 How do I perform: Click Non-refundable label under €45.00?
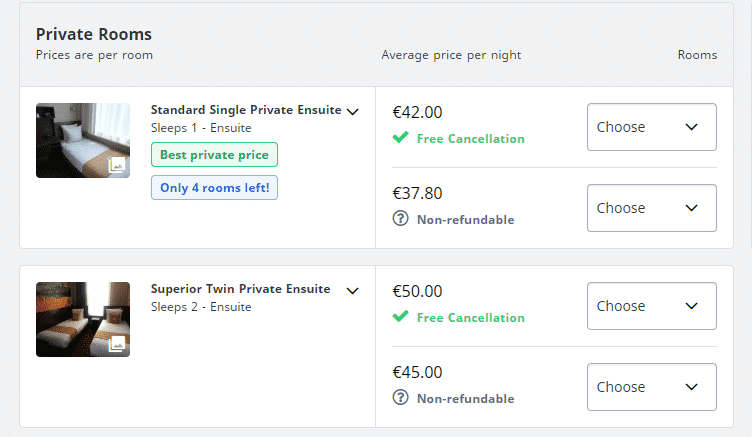pos(466,399)
